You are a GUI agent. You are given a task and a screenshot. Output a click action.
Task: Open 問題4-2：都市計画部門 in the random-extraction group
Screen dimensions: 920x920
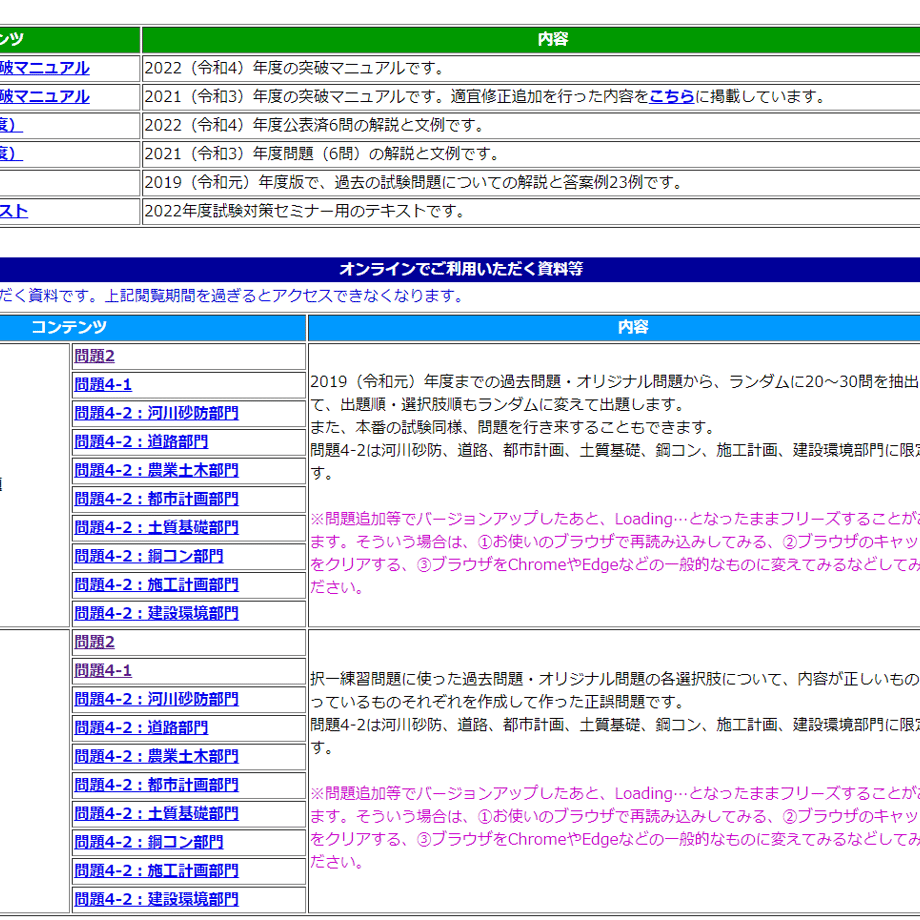point(157,499)
